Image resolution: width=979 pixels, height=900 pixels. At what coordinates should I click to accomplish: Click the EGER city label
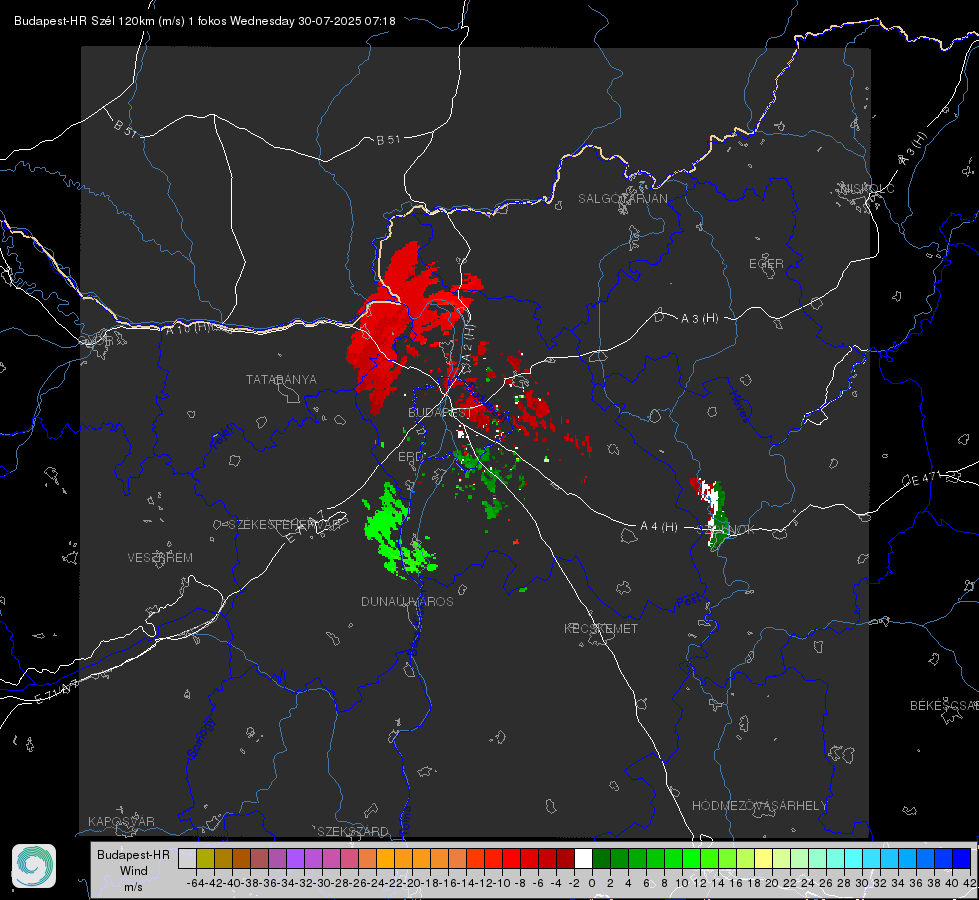(766, 264)
